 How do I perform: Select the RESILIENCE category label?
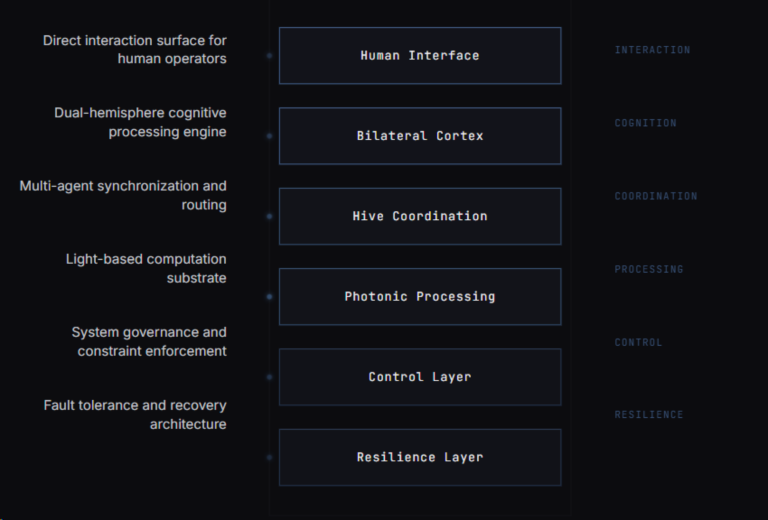coord(648,414)
